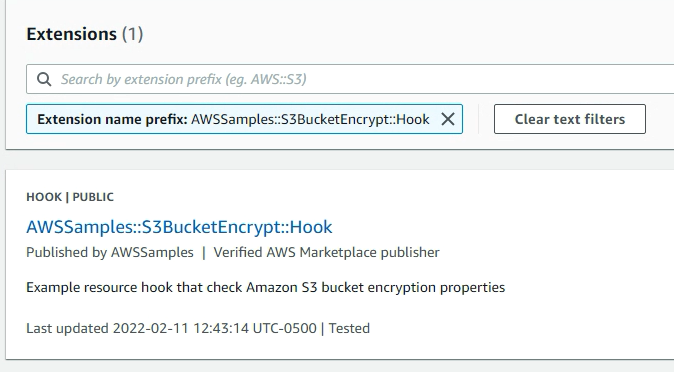The height and width of the screenshot is (372, 674).
Task: Click Published by AWSSamples text
Action: (110, 252)
